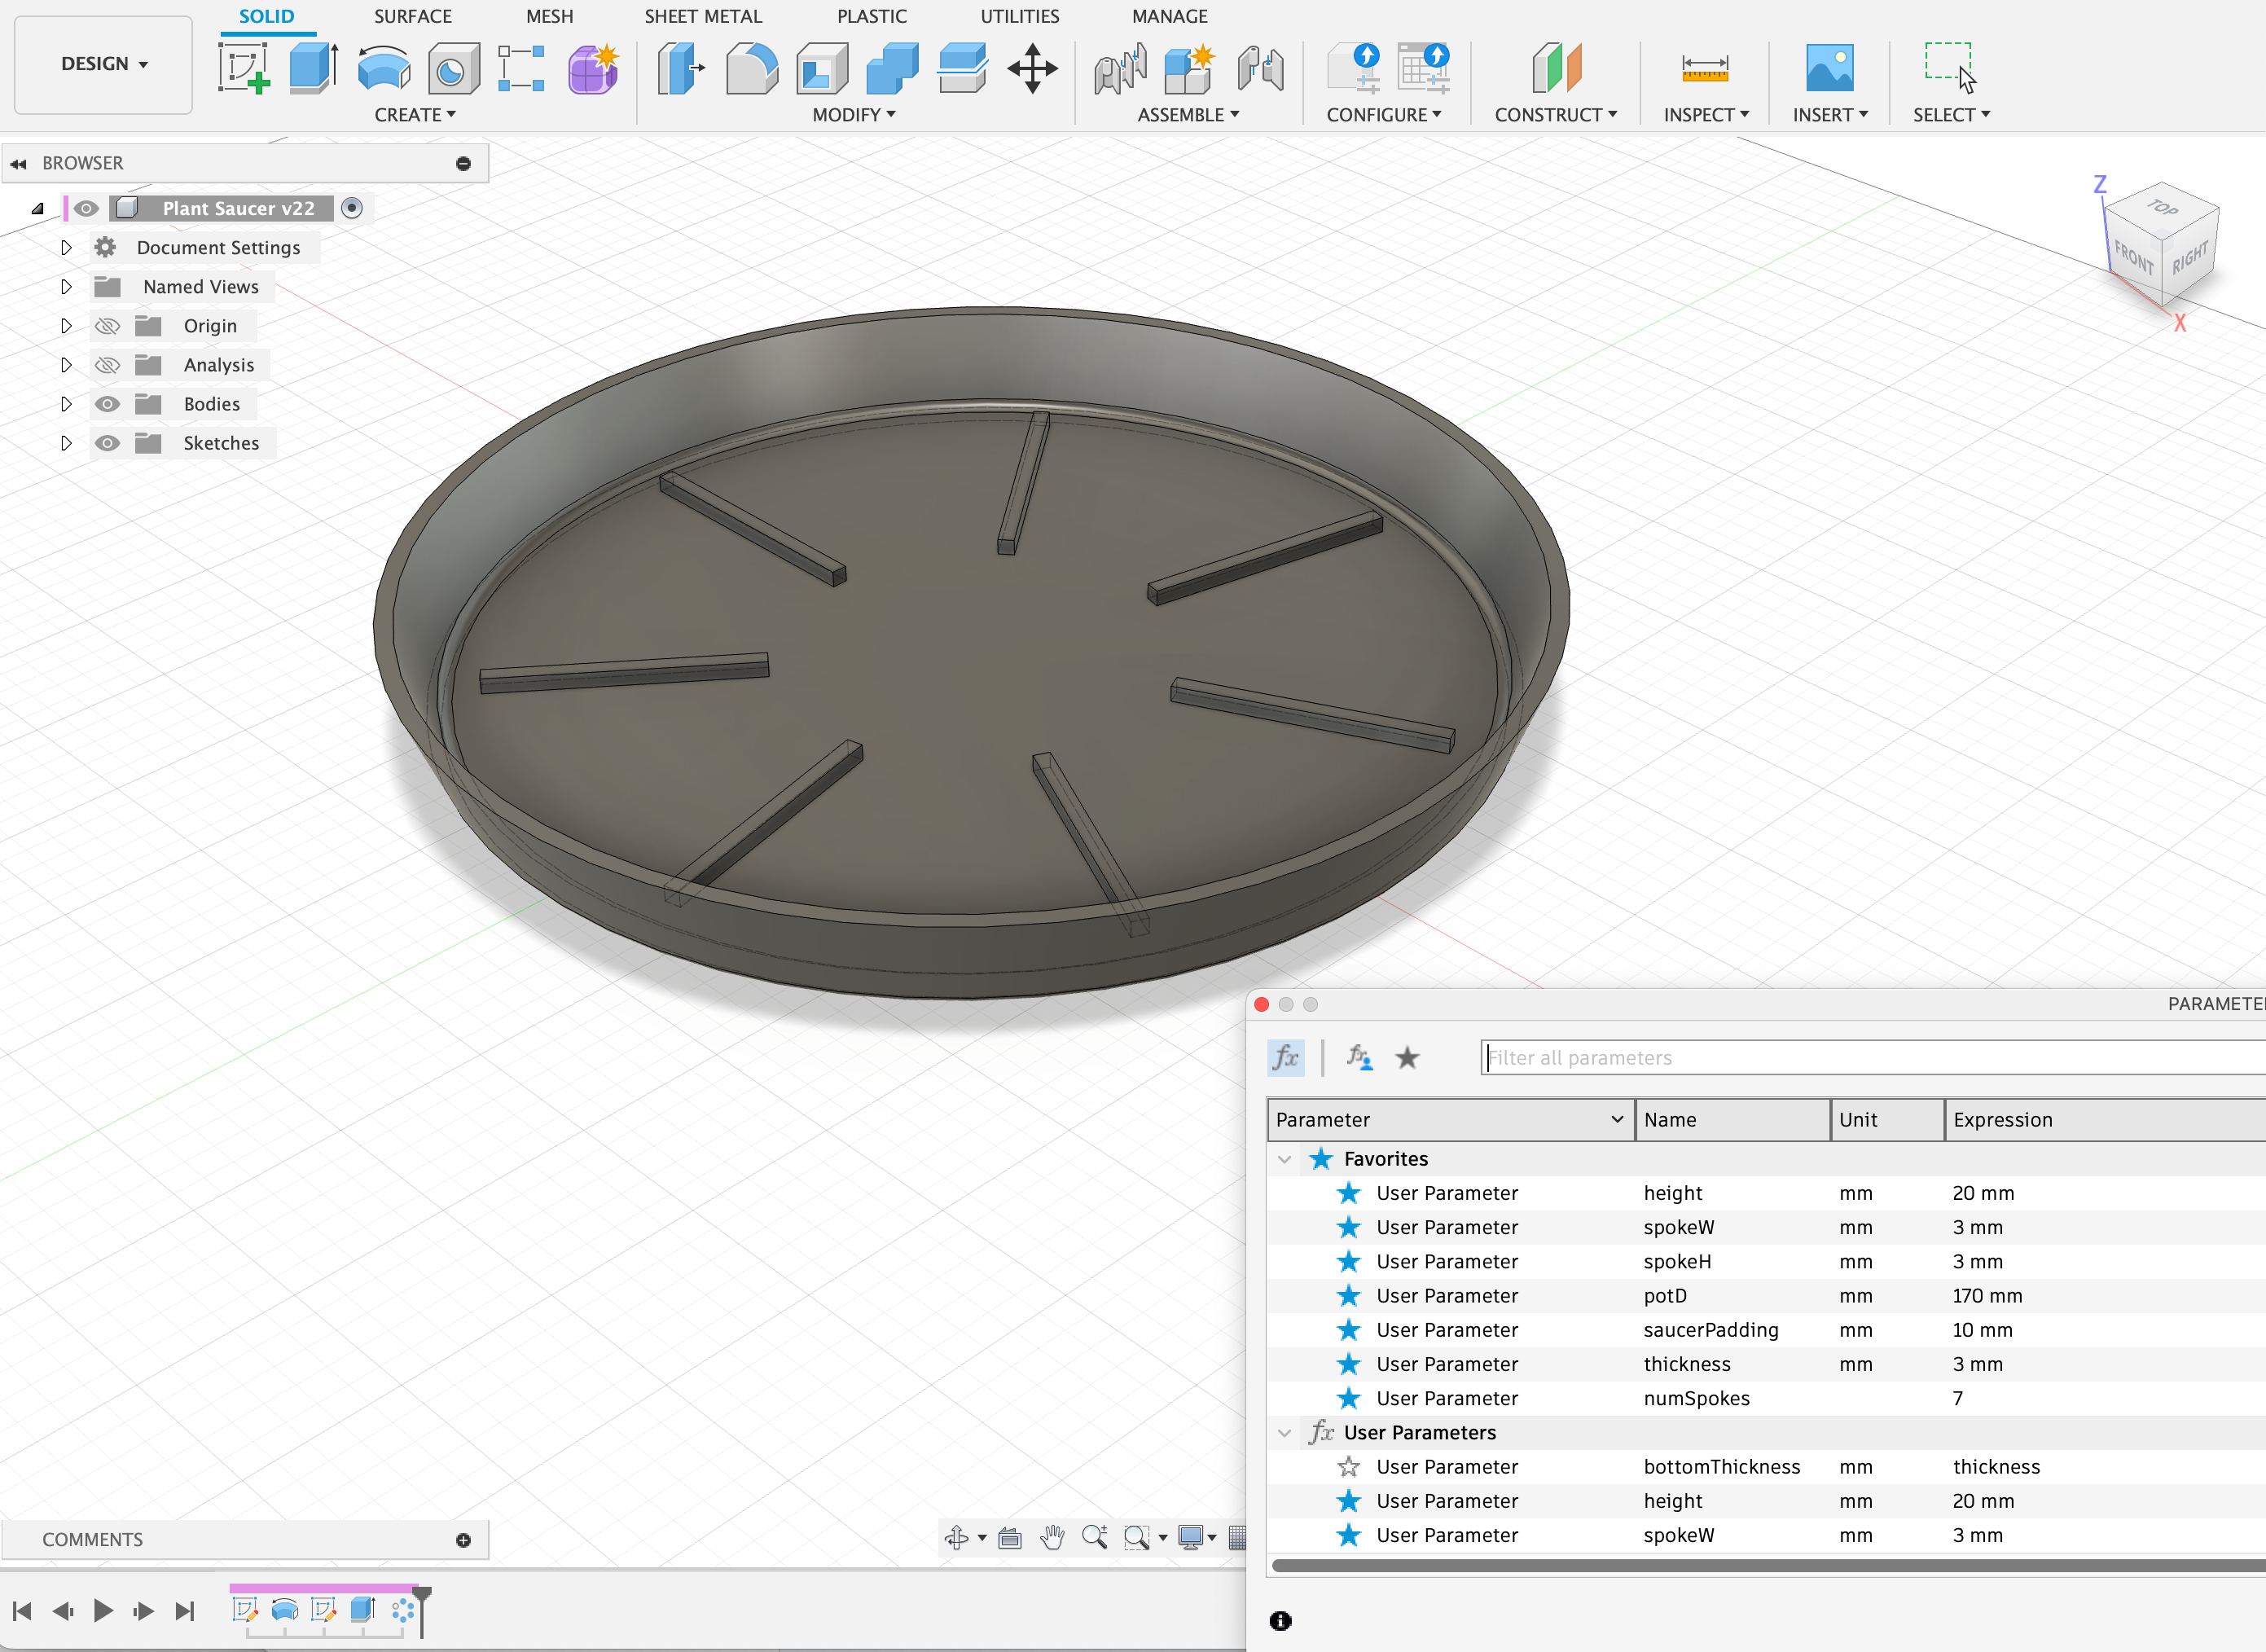The height and width of the screenshot is (1652, 2266).
Task: Expand the Document Settings node
Action: tap(66, 247)
